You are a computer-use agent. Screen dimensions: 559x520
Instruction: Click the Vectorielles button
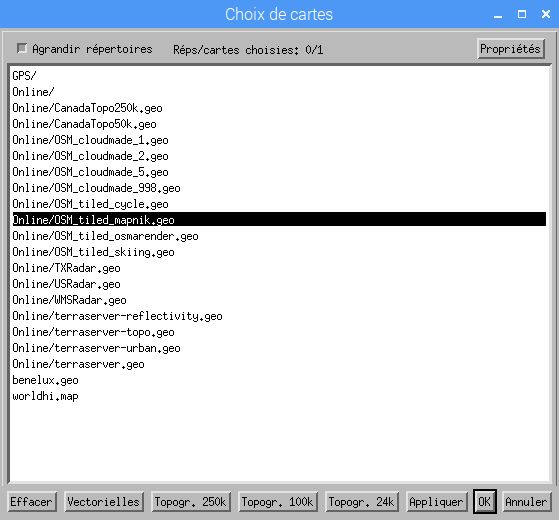point(104,502)
